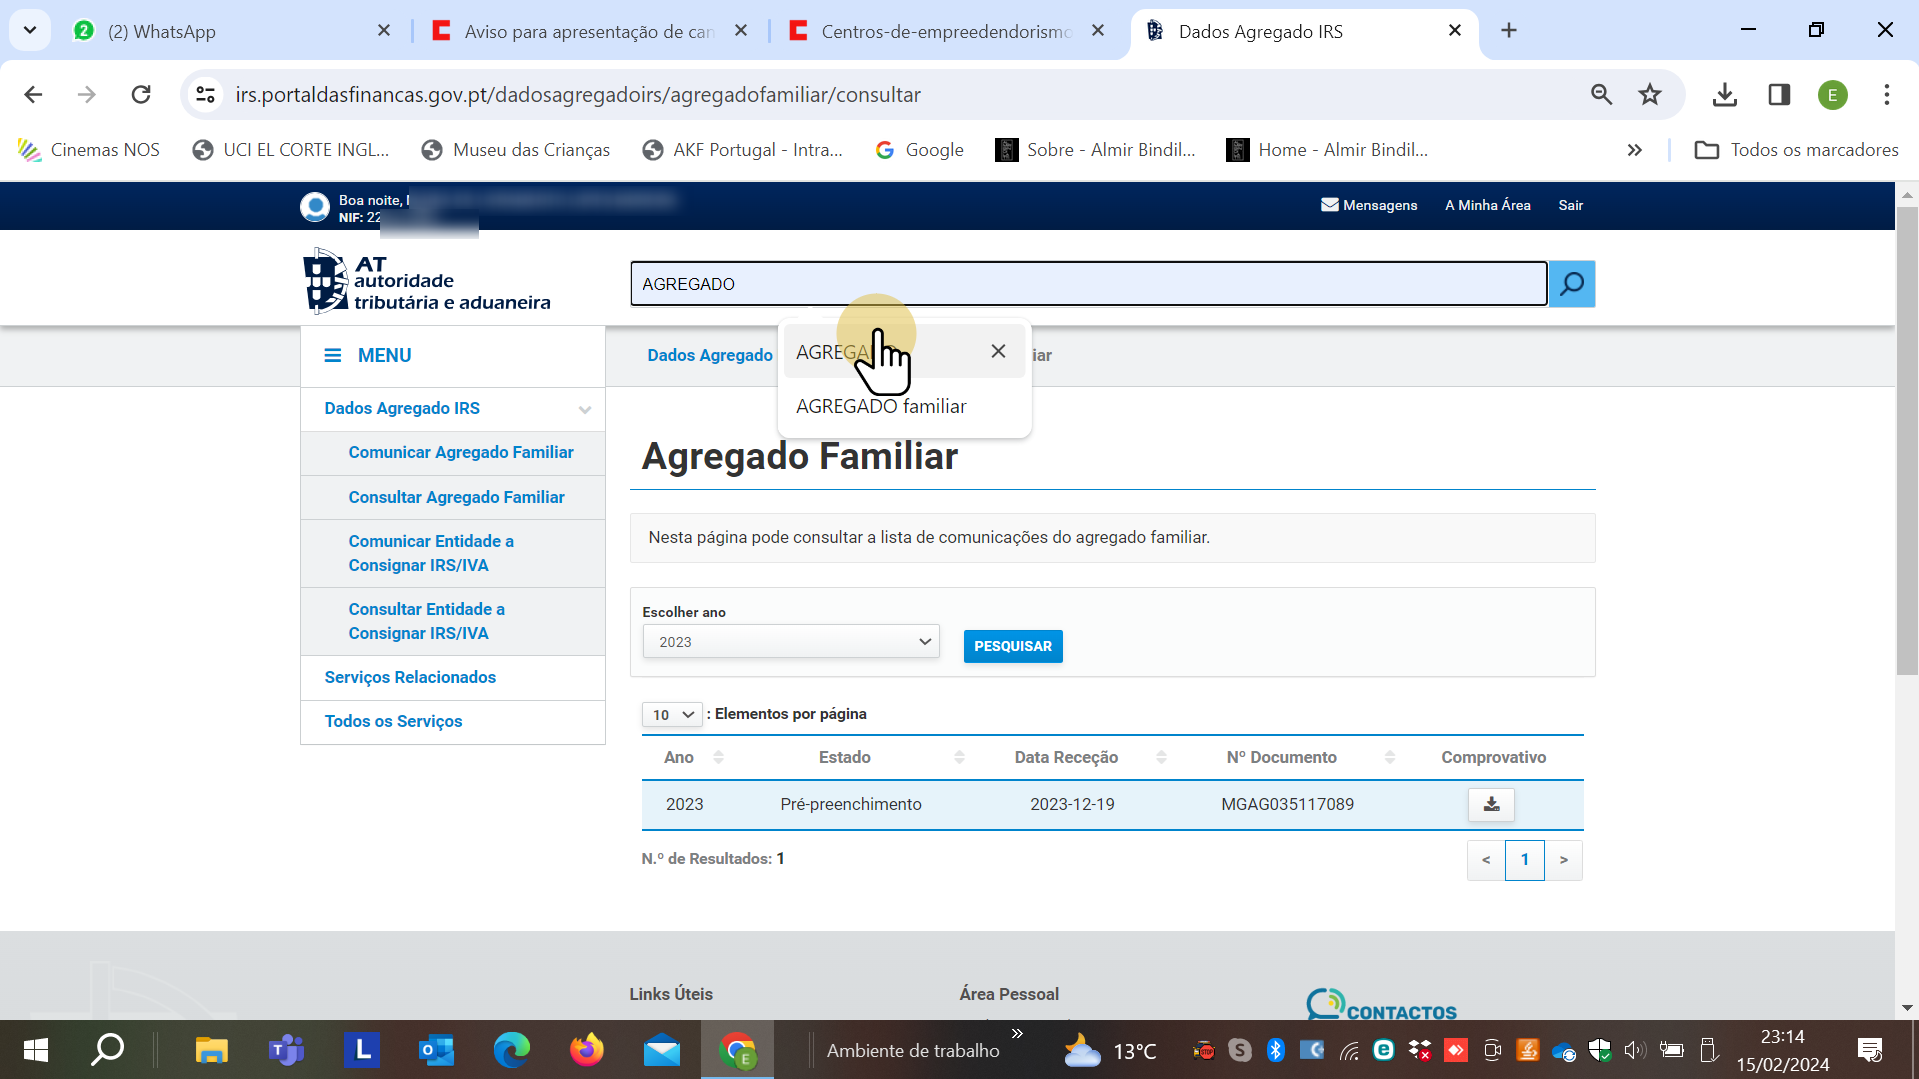Click the AT autoridade tributária logo
The height and width of the screenshot is (1079, 1919).
[427, 282]
